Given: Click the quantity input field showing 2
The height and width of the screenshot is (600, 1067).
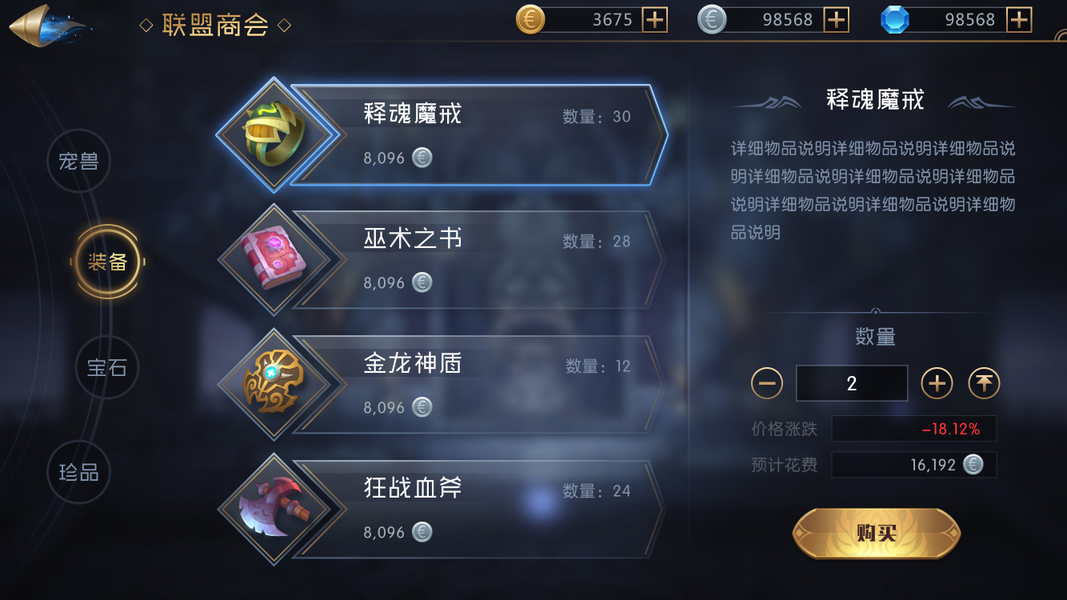Looking at the screenshot, I should 852,383.
